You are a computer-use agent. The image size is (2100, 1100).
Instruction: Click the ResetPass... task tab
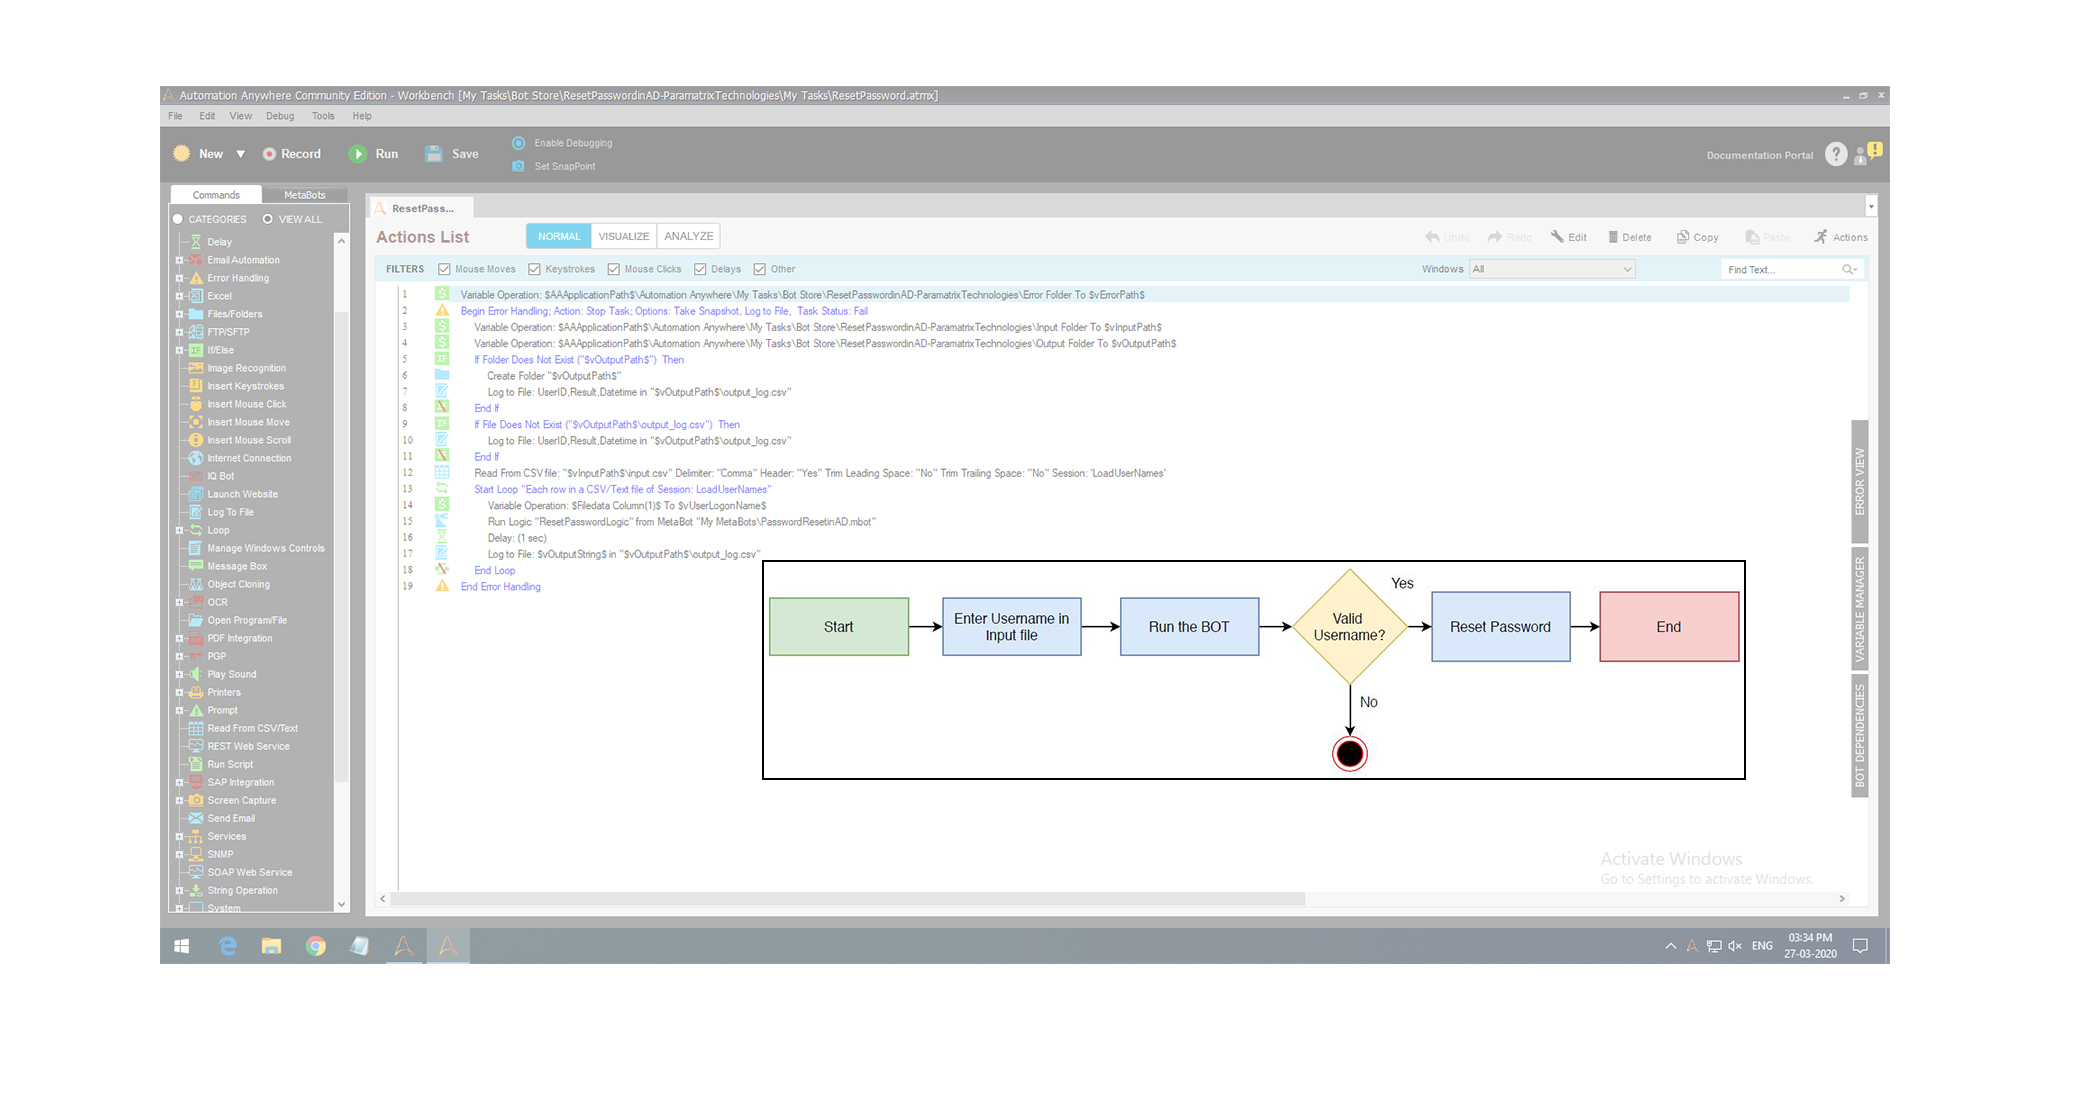point(422,208)
